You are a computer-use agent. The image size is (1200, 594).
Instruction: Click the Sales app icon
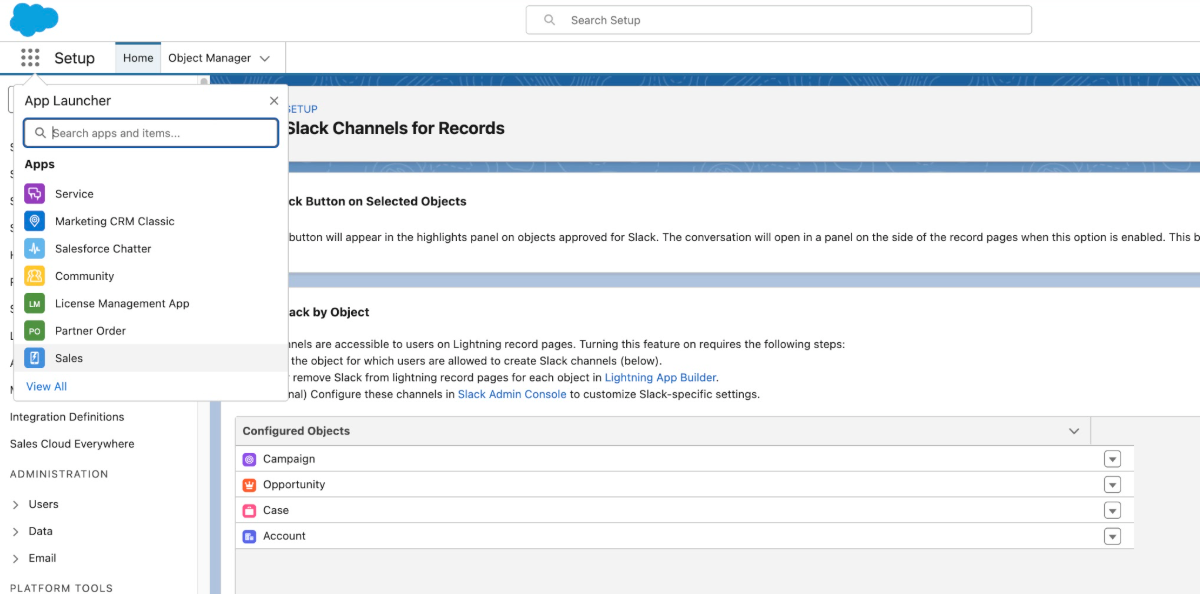pos(35,358)
